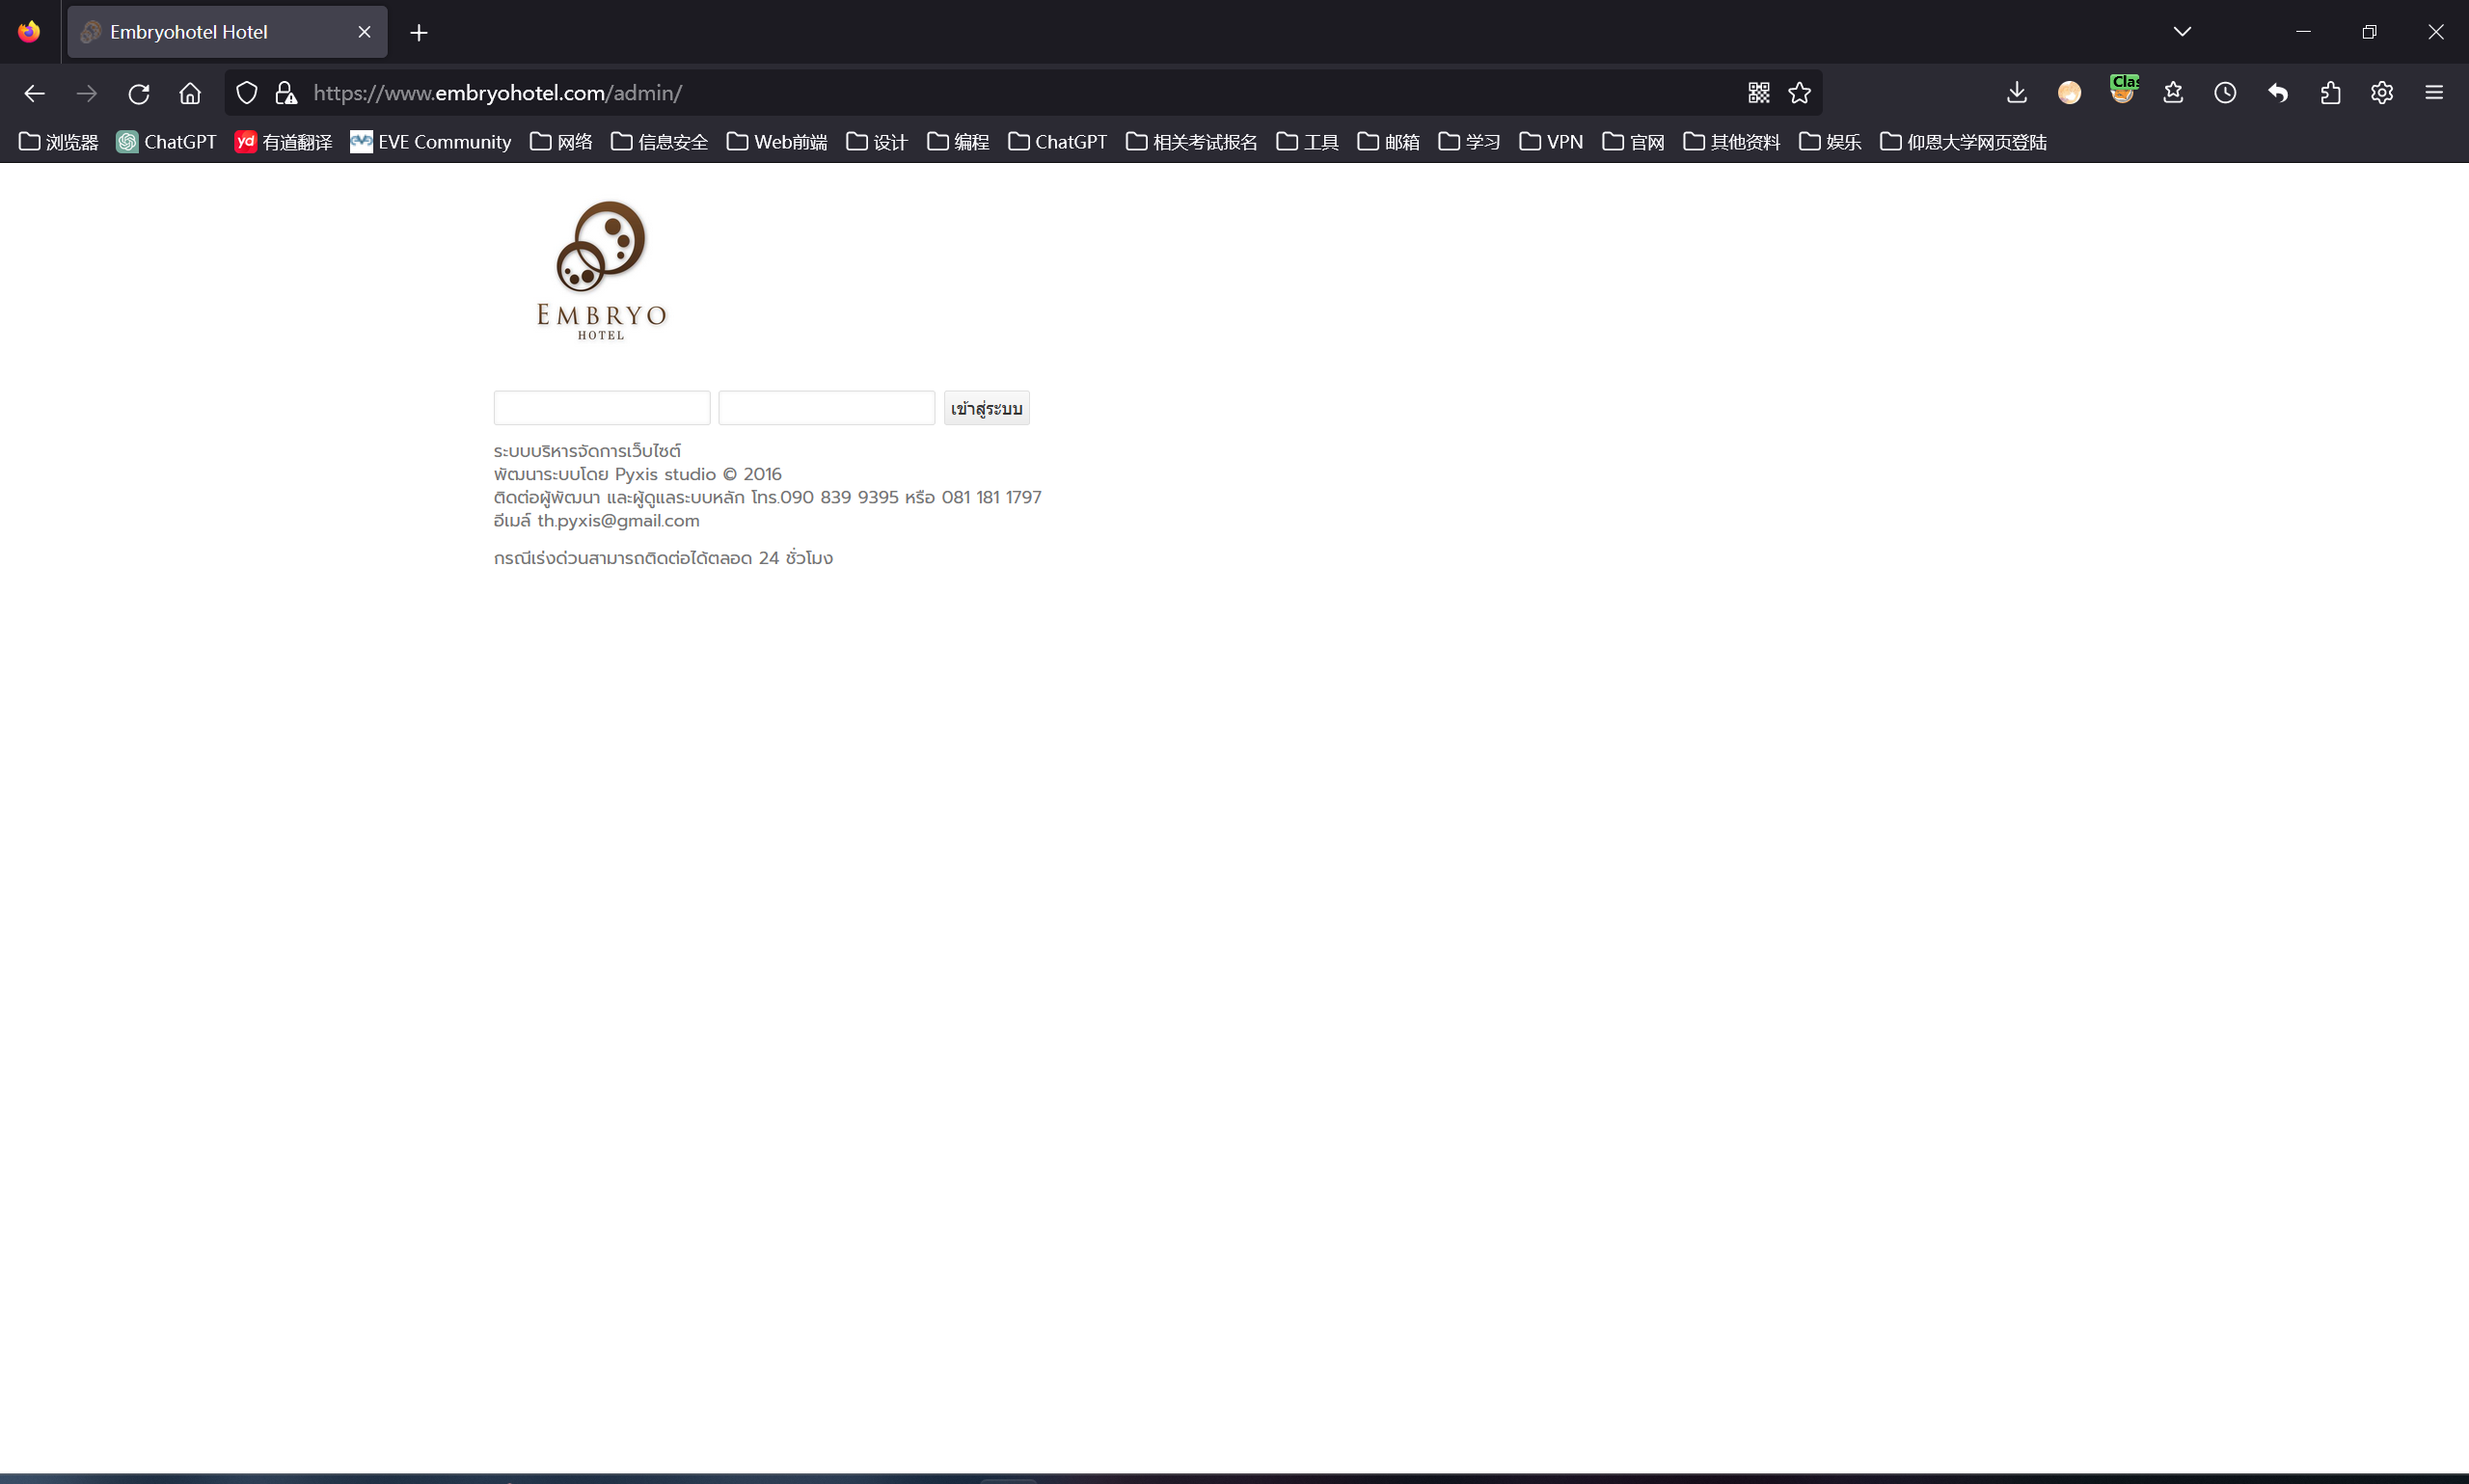Open the 相关考试报名 bookmarks folder

[x=1191, y=142]
